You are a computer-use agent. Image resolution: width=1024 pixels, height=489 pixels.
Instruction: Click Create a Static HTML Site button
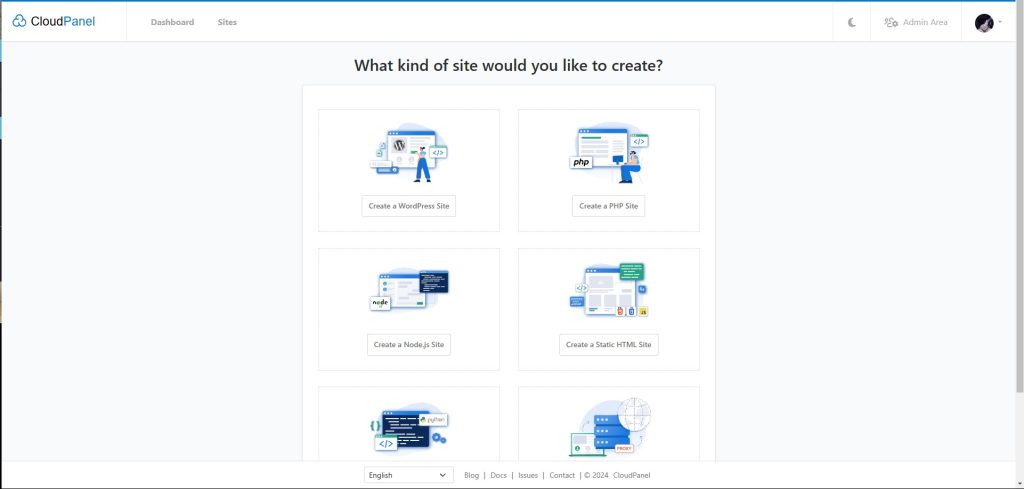609,344
